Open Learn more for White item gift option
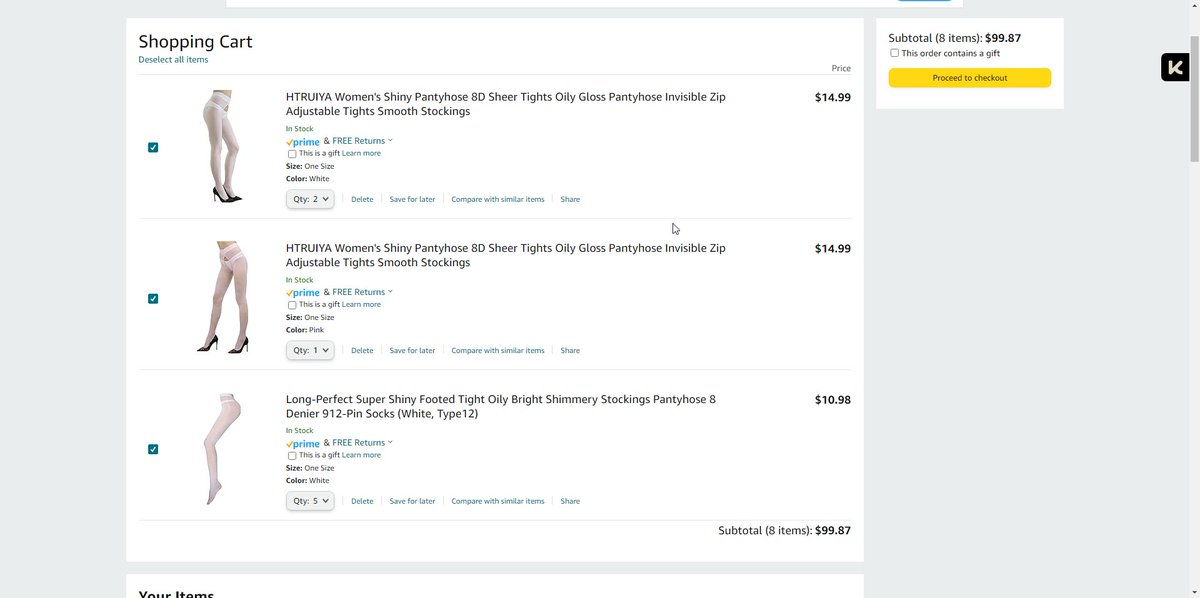 point(361,153)
